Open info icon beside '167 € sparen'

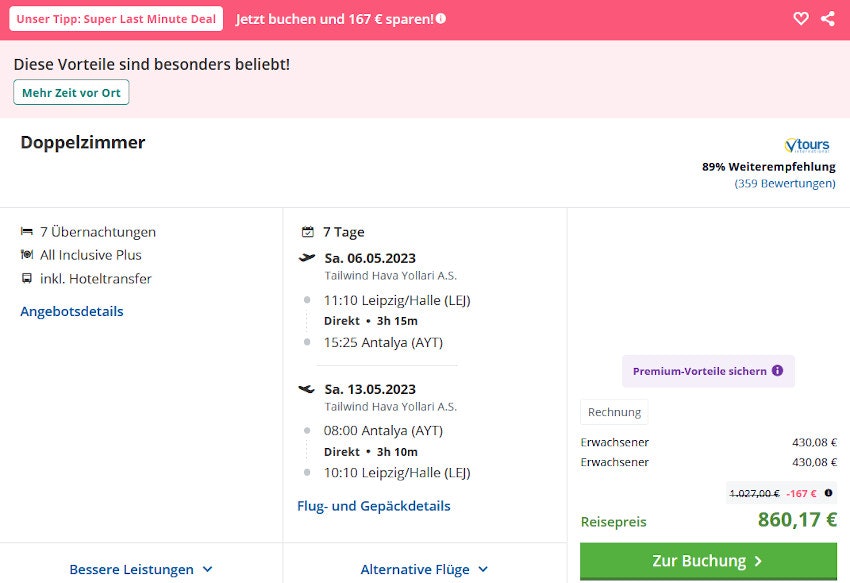tap(441, 19)
